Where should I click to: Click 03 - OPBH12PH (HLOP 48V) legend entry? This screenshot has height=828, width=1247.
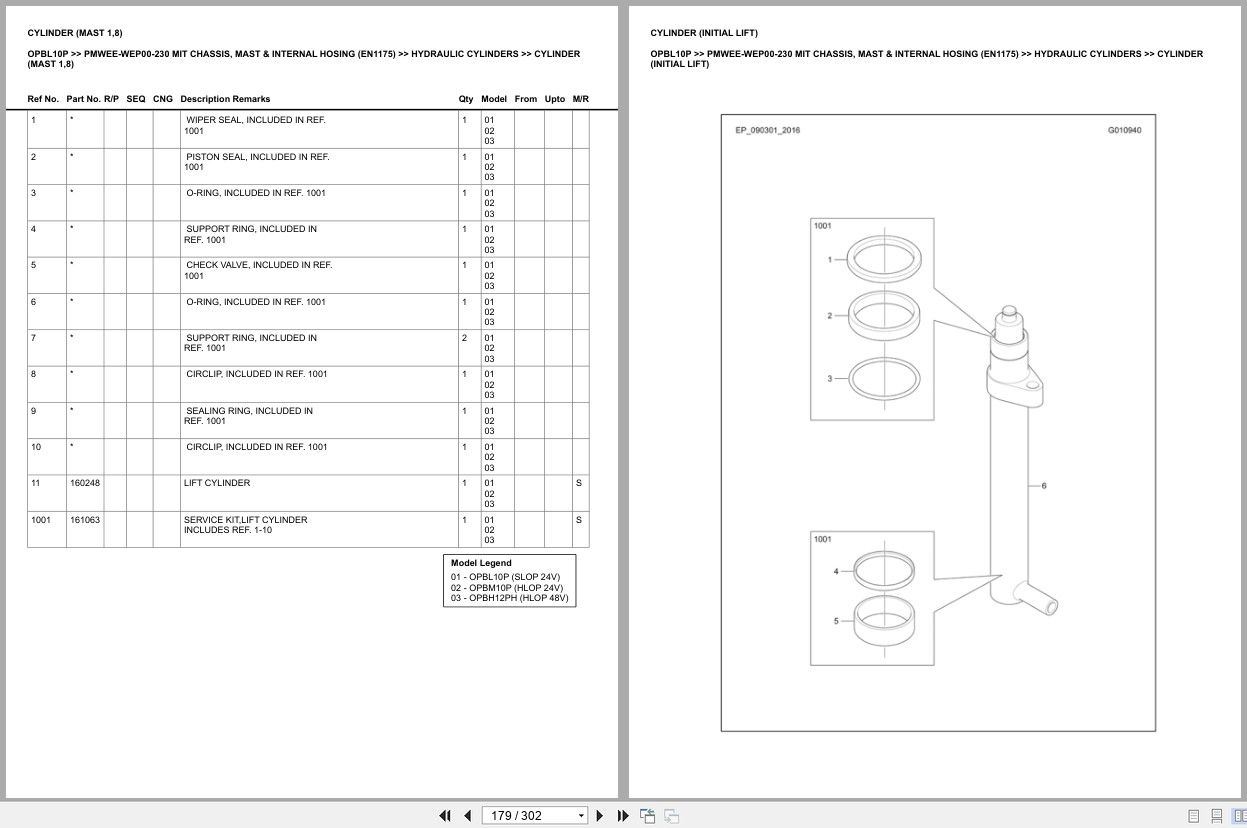[509, 598]
